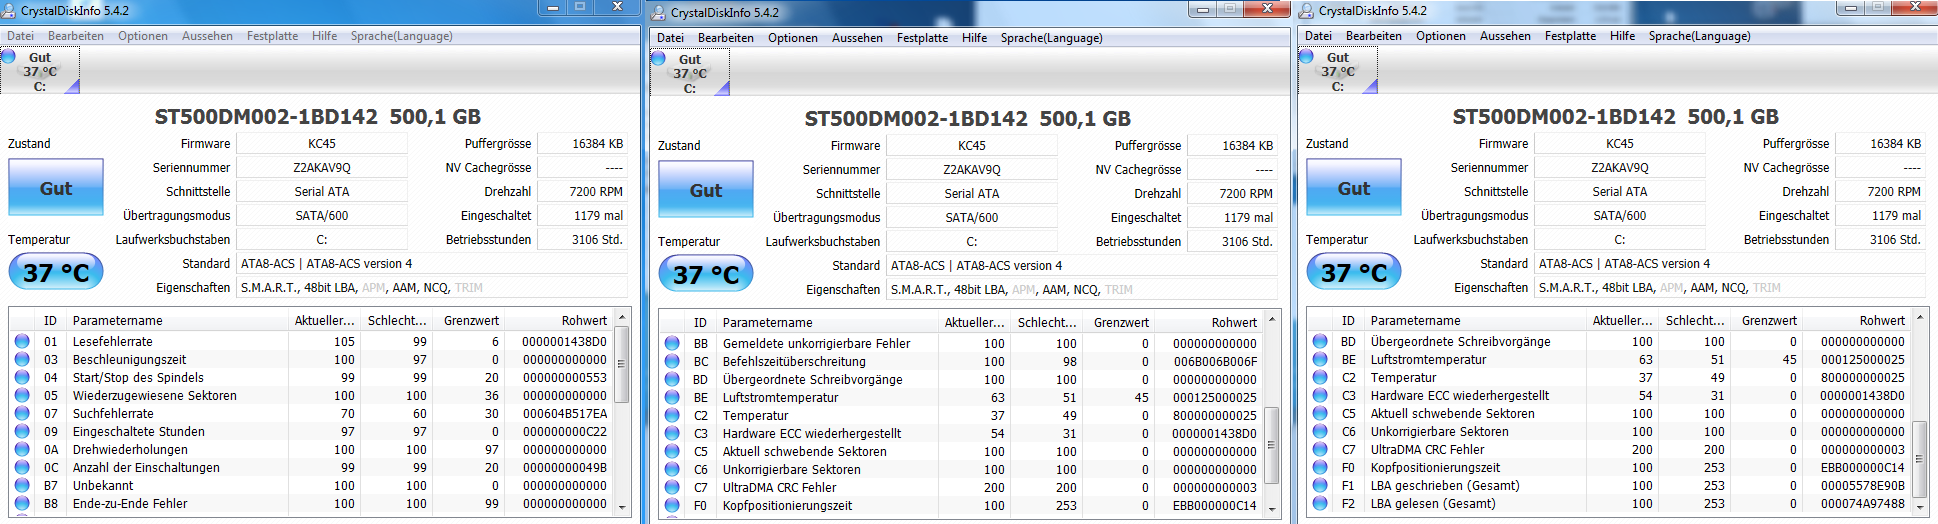Image resolution: width=1938 pixels, height=524 pixels.
Task: Click the status circle beside Start/Stop des Spindels
Action: 22,377
